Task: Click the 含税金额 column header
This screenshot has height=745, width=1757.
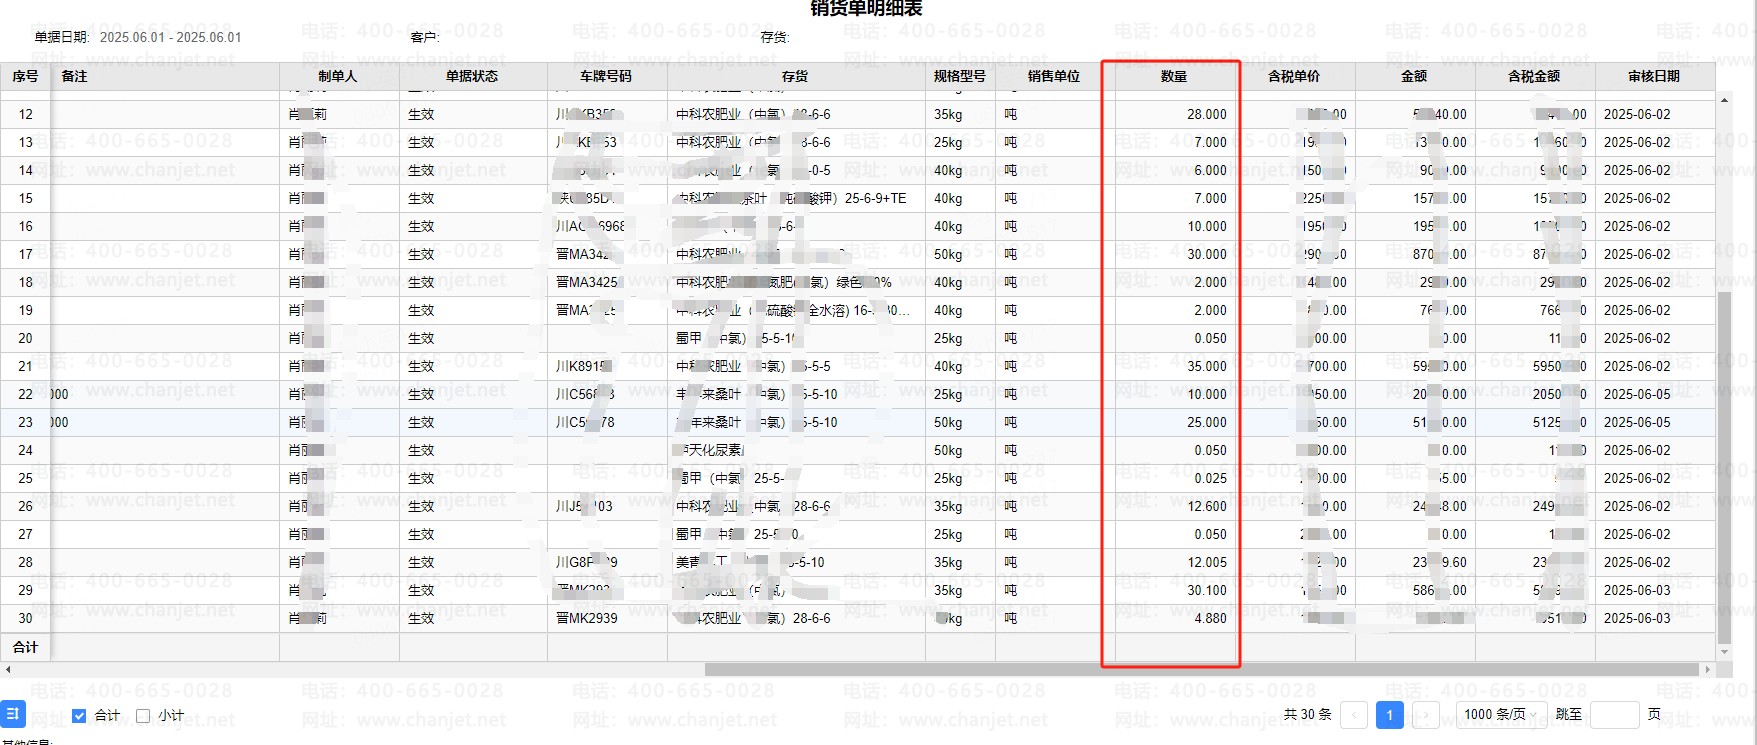Action: coord(1534,76)
